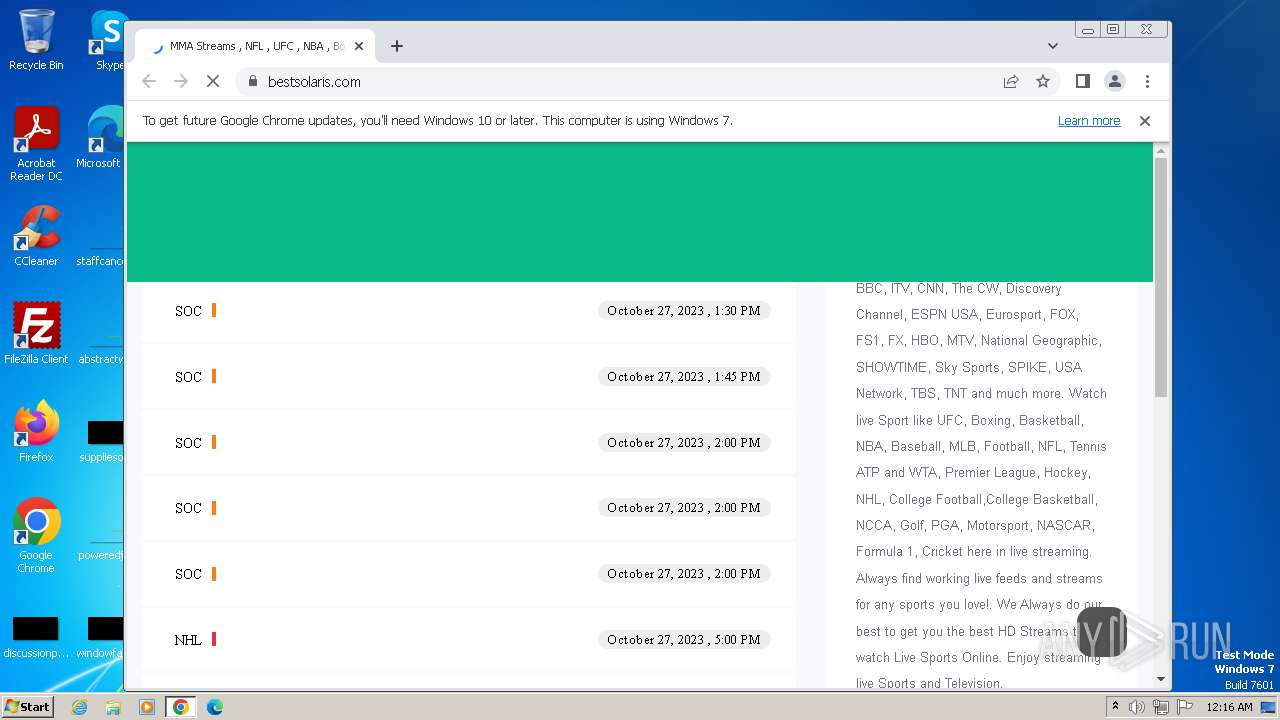Go forward to the next page
This screenshot has height=720, width=1280.
181,82
